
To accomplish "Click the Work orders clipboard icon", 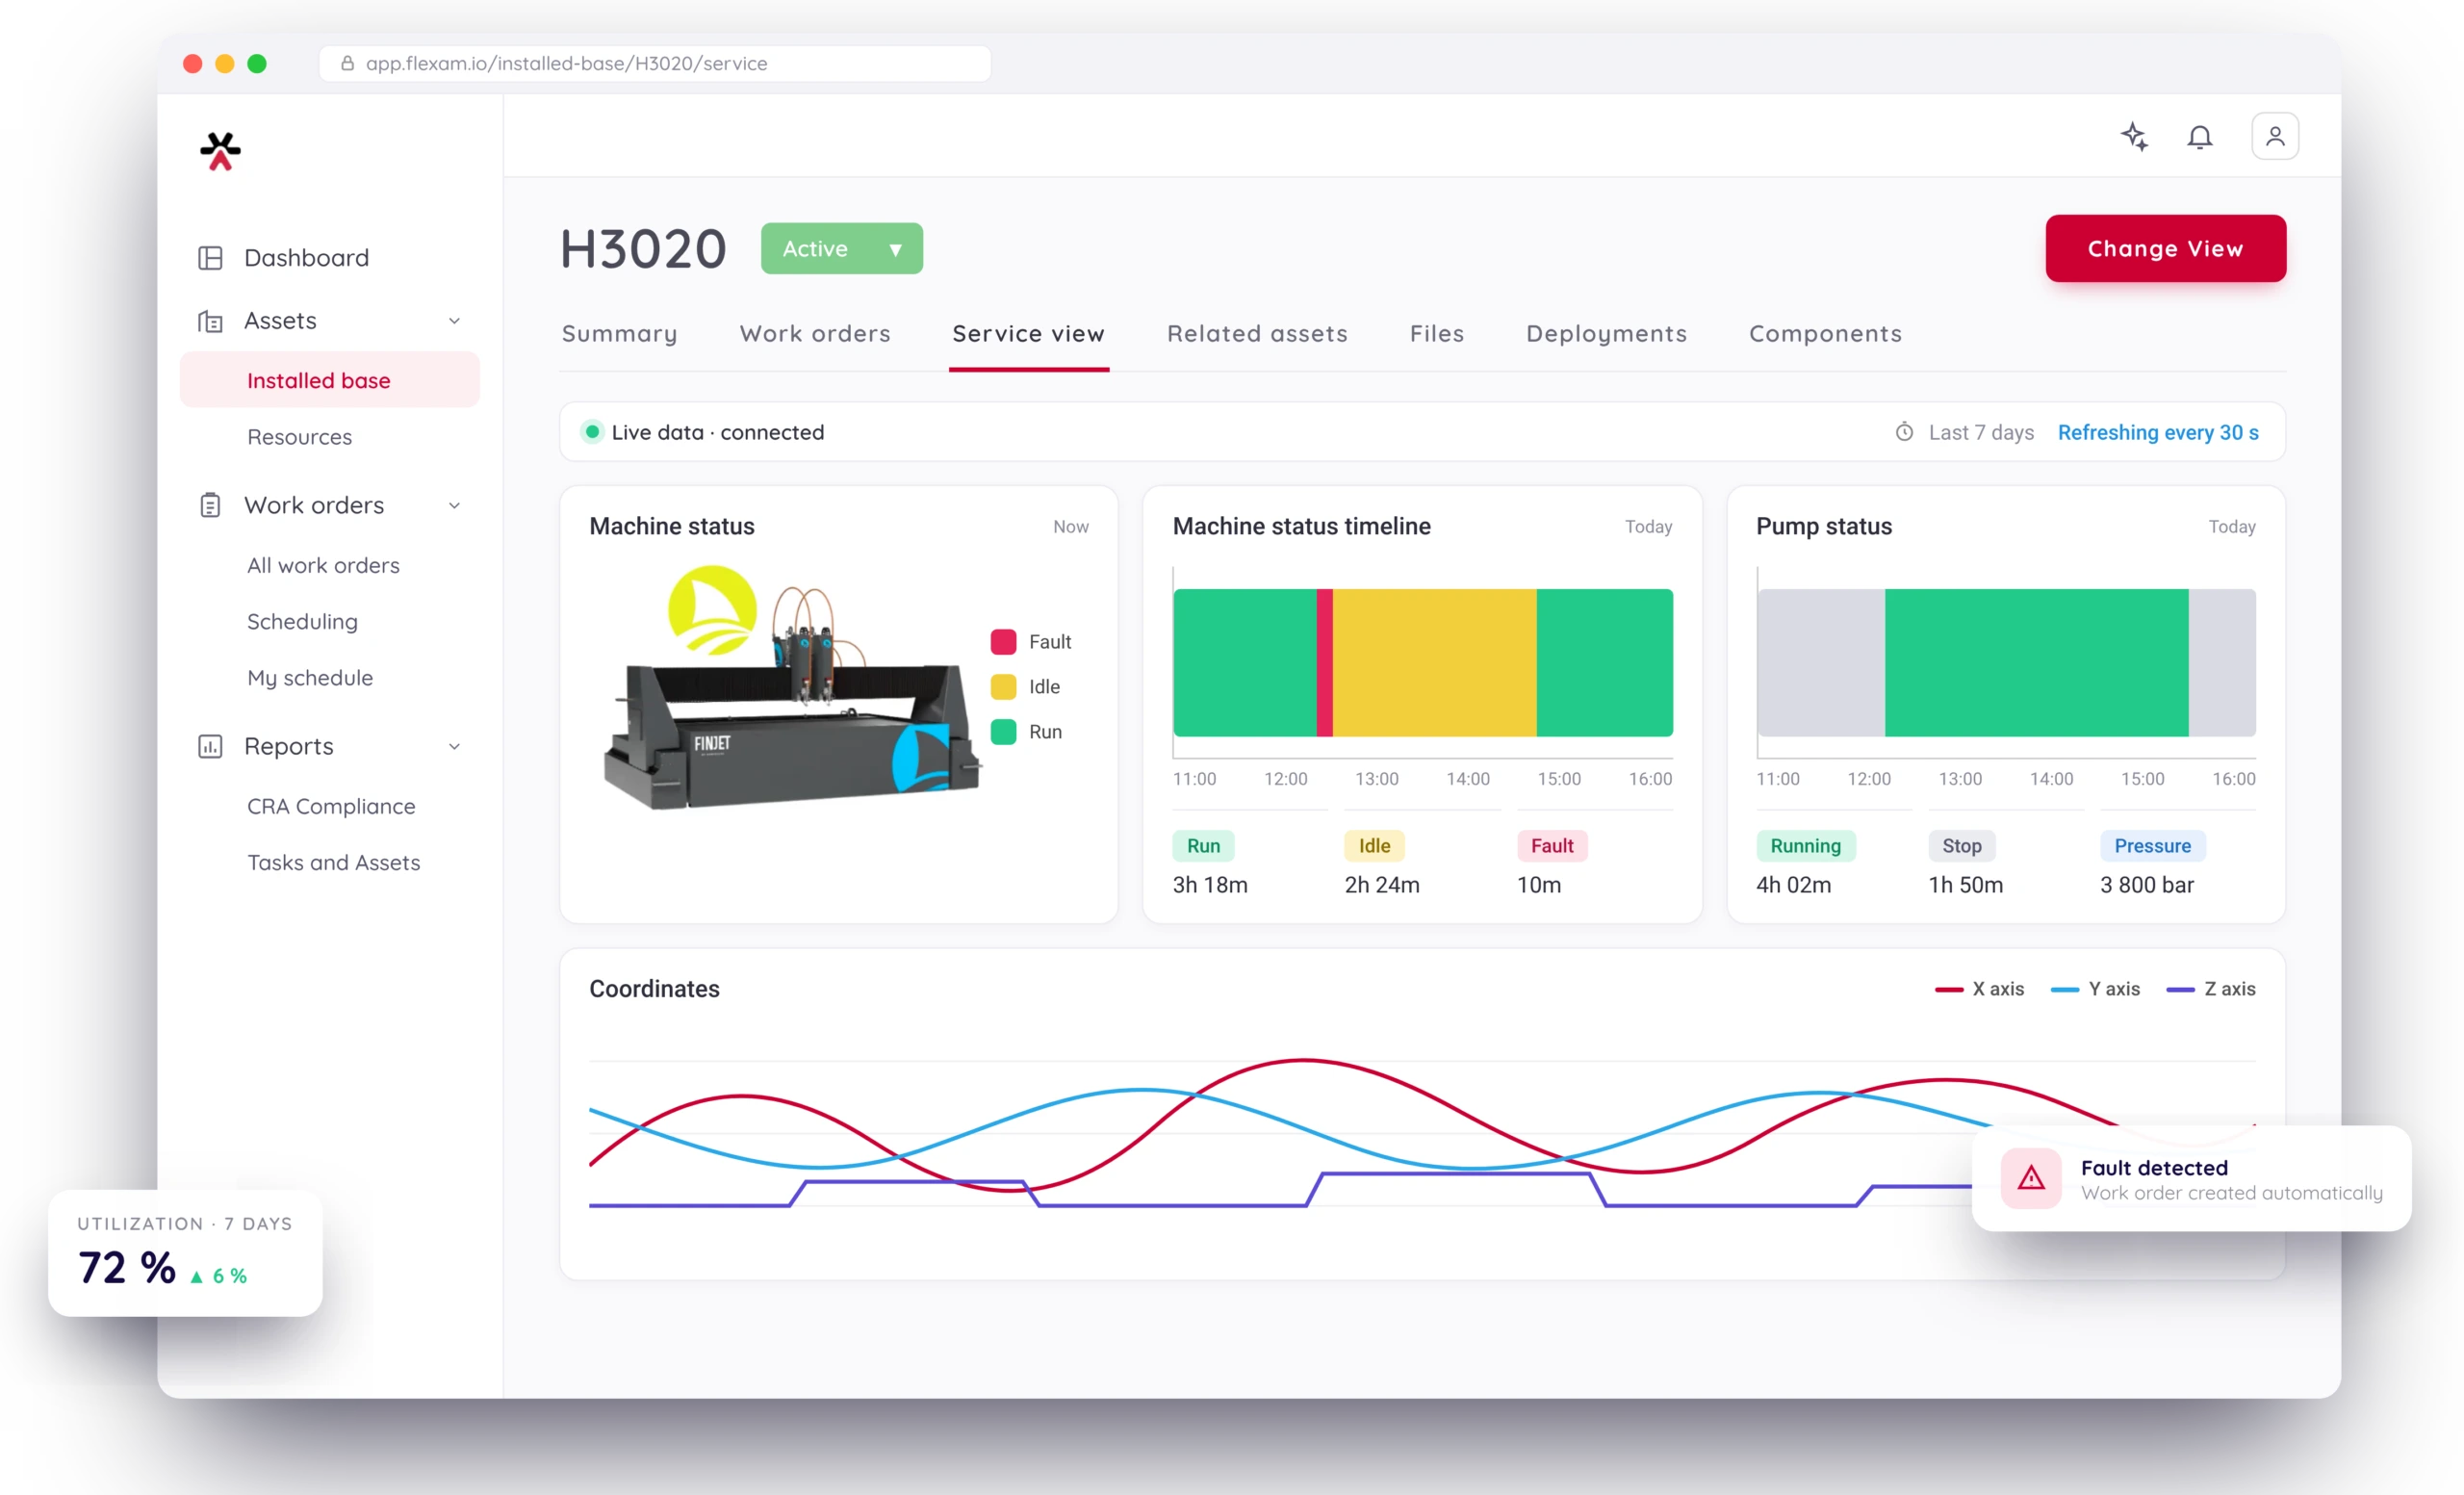I will (210, 505).
